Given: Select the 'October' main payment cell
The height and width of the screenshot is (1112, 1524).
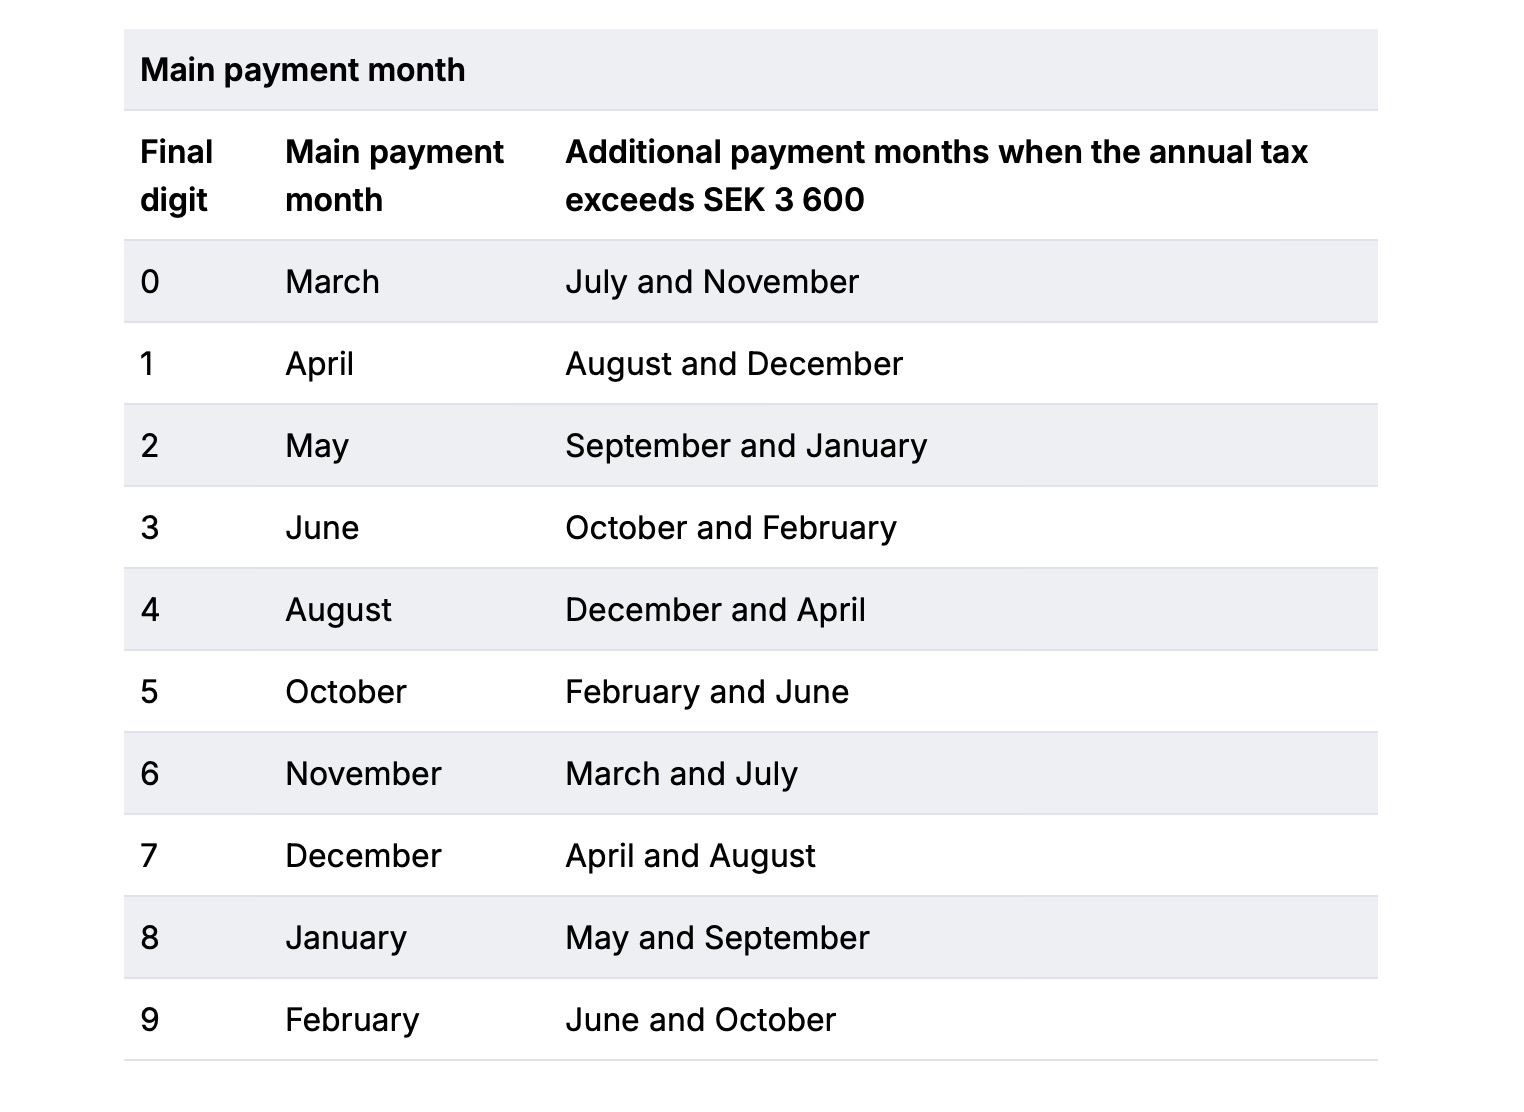Looking at the screenshot, I should click(345, 692).
